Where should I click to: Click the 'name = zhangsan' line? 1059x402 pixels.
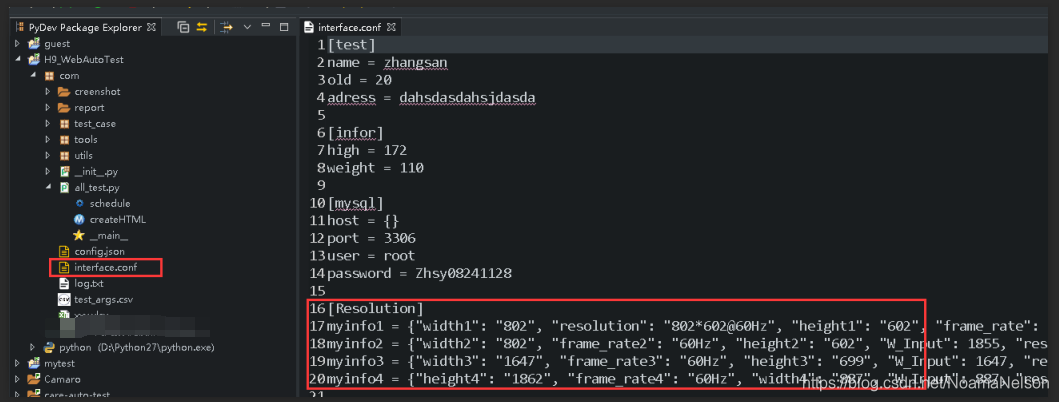coord(387,62)
